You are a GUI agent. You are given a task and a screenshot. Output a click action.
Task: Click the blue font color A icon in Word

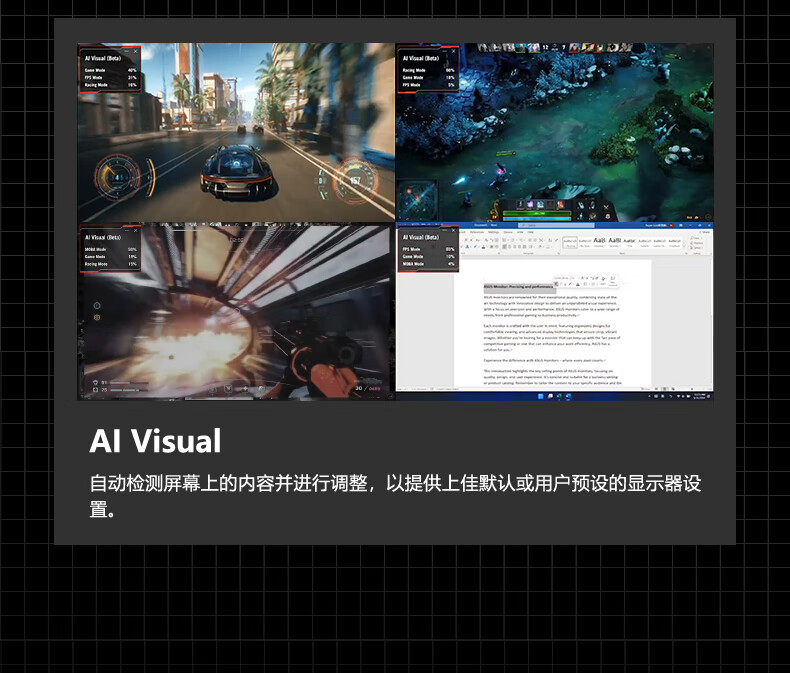pyautogui.click(x=468, y=247)
